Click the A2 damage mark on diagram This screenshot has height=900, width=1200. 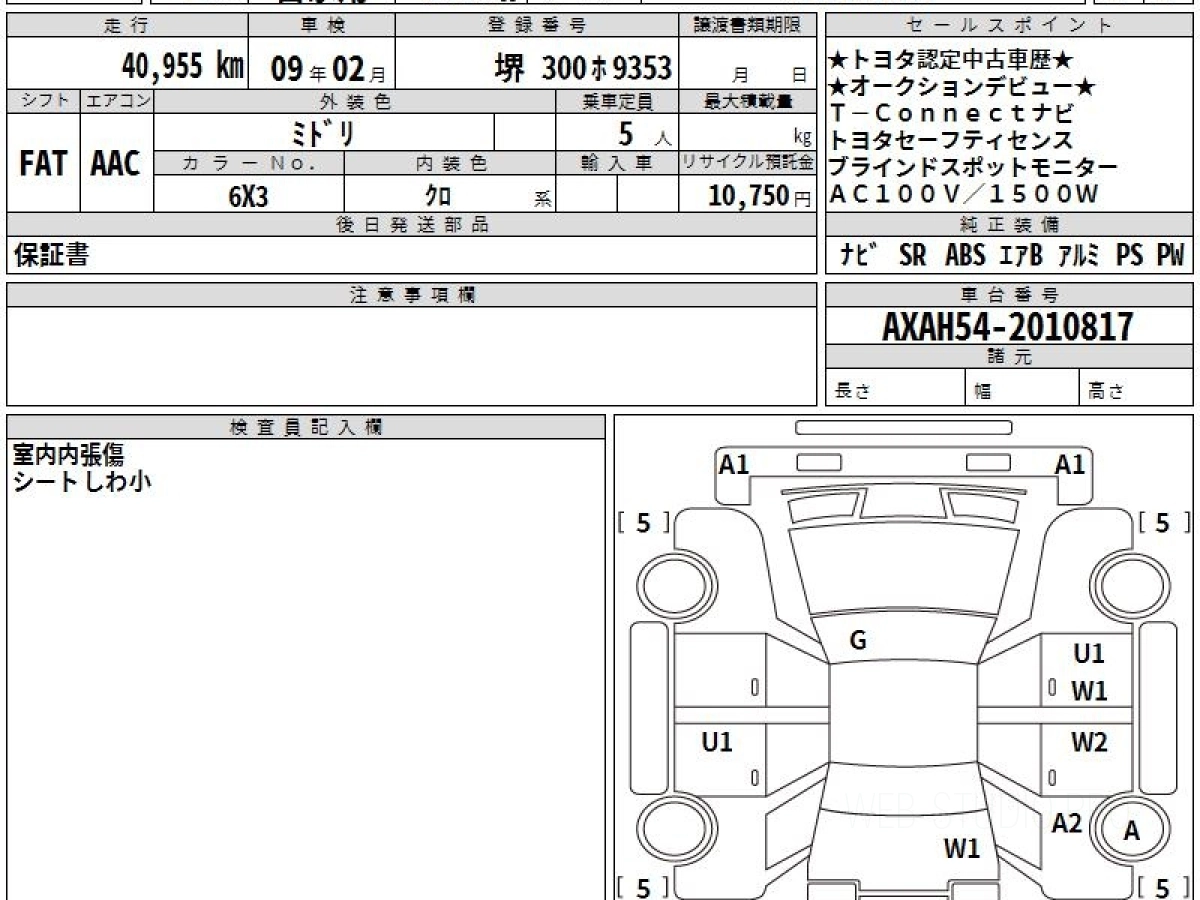point(1067,823)
